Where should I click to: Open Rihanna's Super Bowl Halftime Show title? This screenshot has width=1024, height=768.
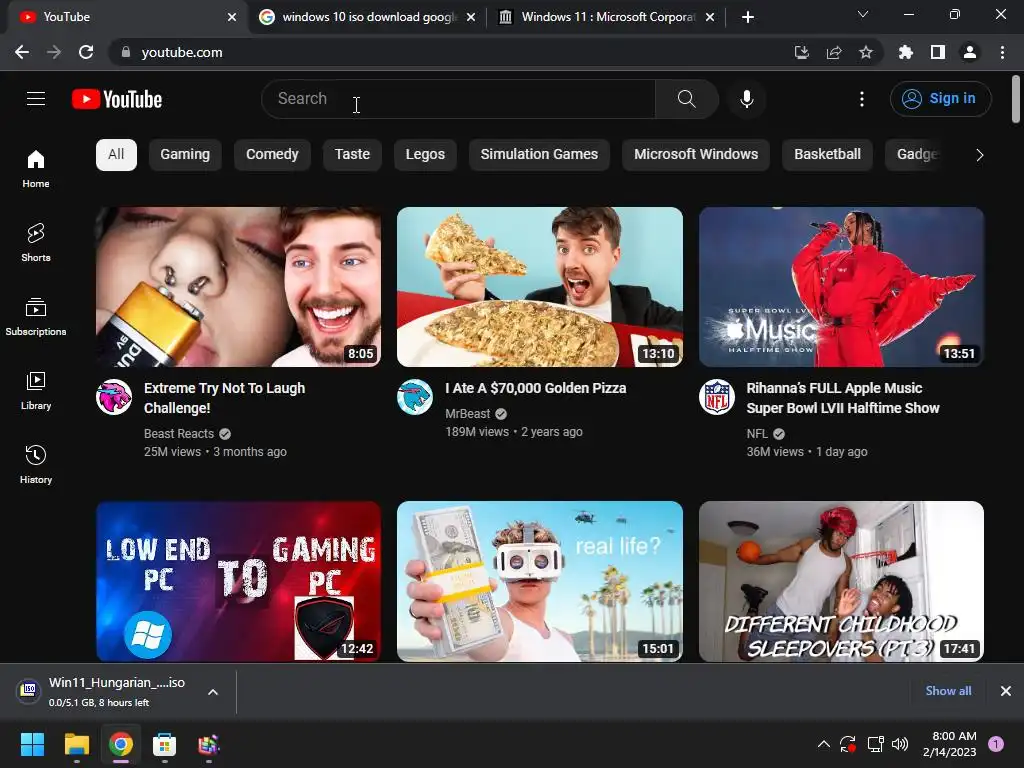click(x=843, y=398)
